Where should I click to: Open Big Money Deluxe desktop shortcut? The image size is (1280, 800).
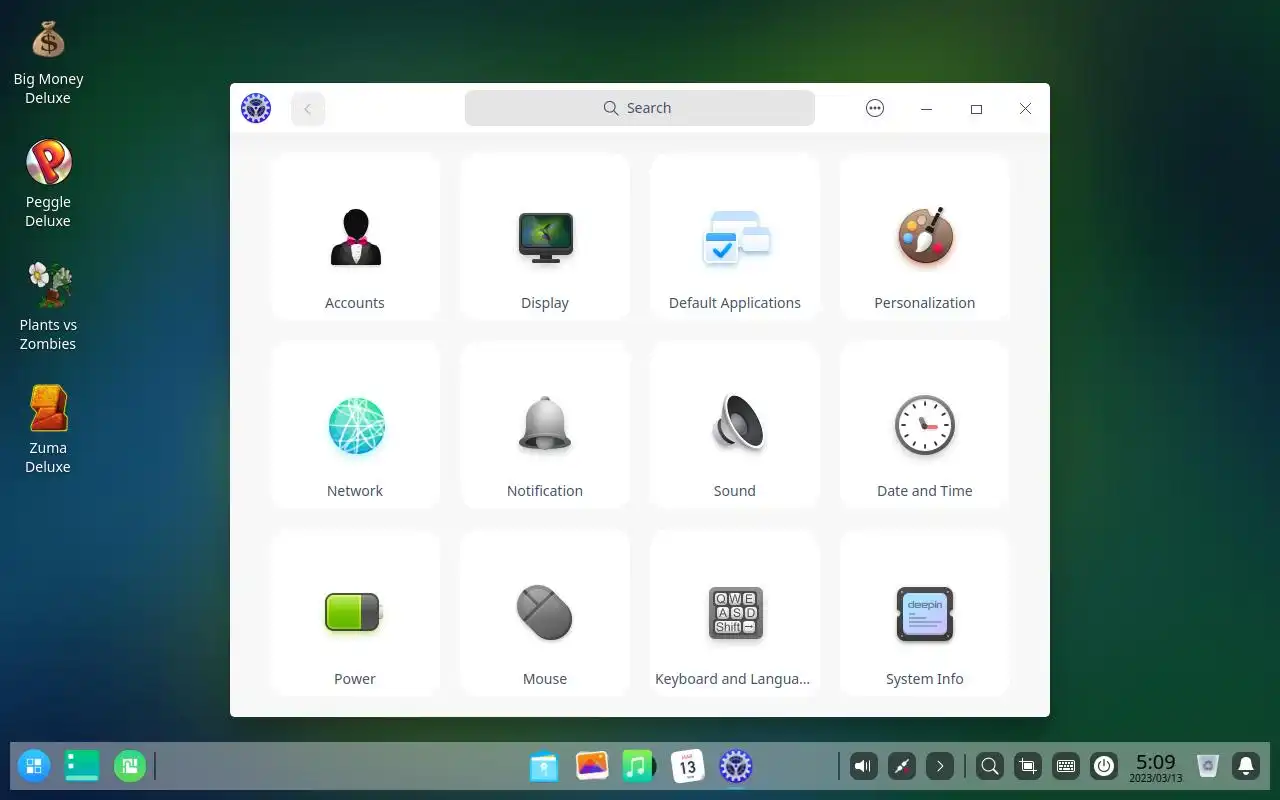tap(48, 62)
